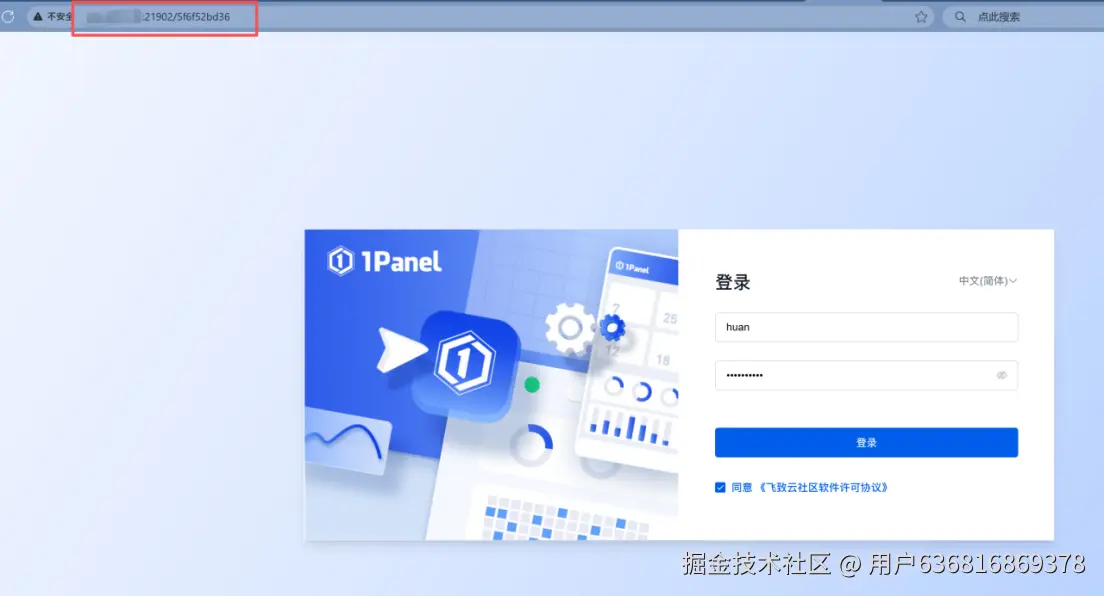The height and width of the screenshot is (596, 1104).
Task: Click the blue 登录 button
Action: click(x=866, y=442)
